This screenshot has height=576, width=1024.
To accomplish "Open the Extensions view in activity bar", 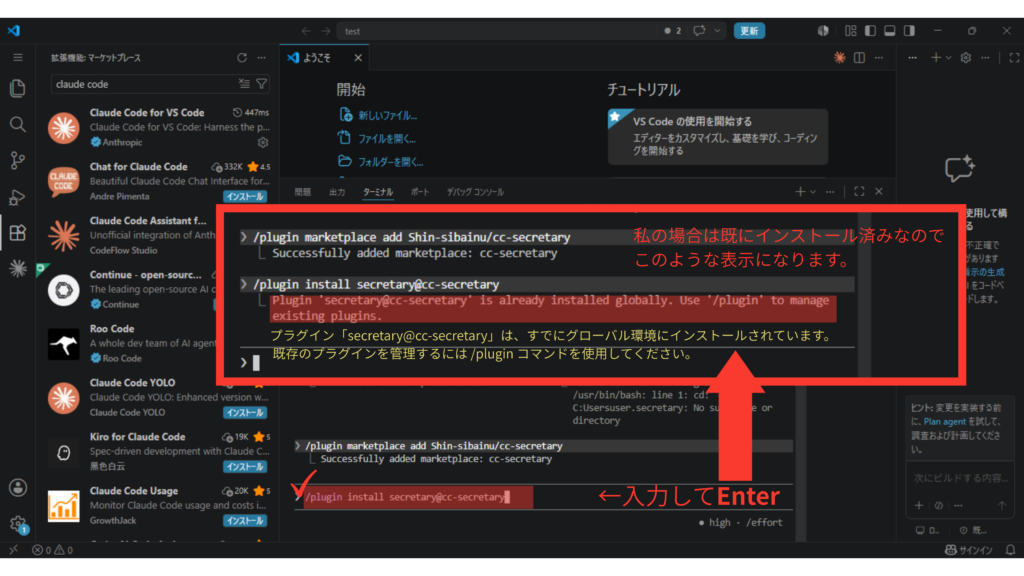I will [x=18, y=232].
